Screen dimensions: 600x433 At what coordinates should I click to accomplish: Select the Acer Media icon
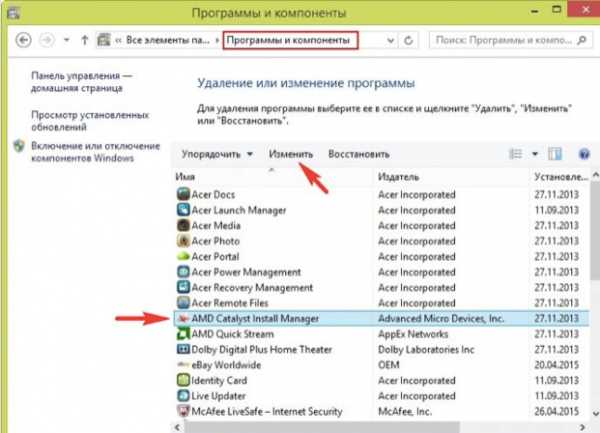183,225
